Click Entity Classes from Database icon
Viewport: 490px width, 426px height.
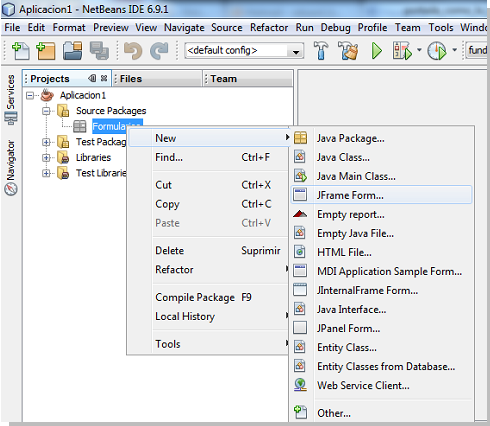tap(300, 366)
